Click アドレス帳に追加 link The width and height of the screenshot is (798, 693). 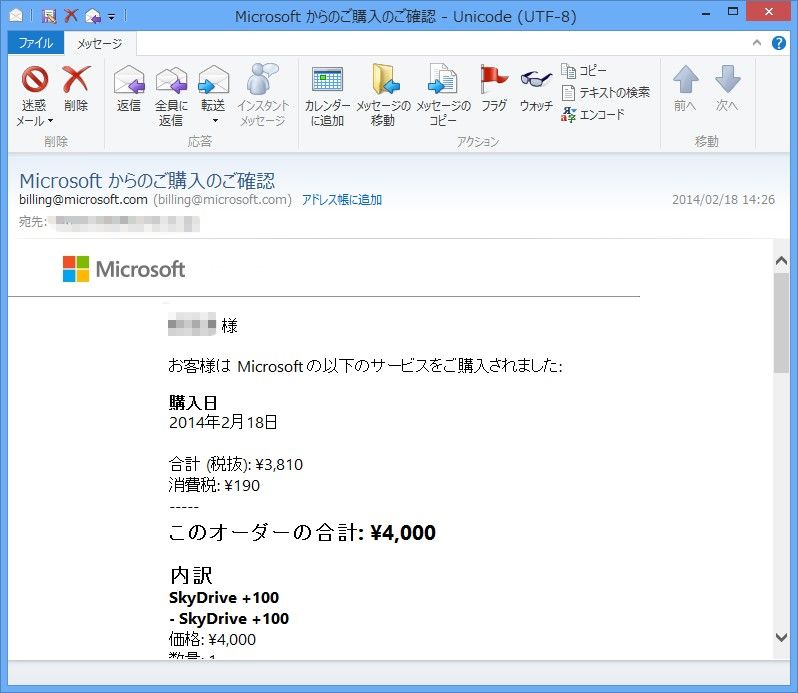pos(341,200)
